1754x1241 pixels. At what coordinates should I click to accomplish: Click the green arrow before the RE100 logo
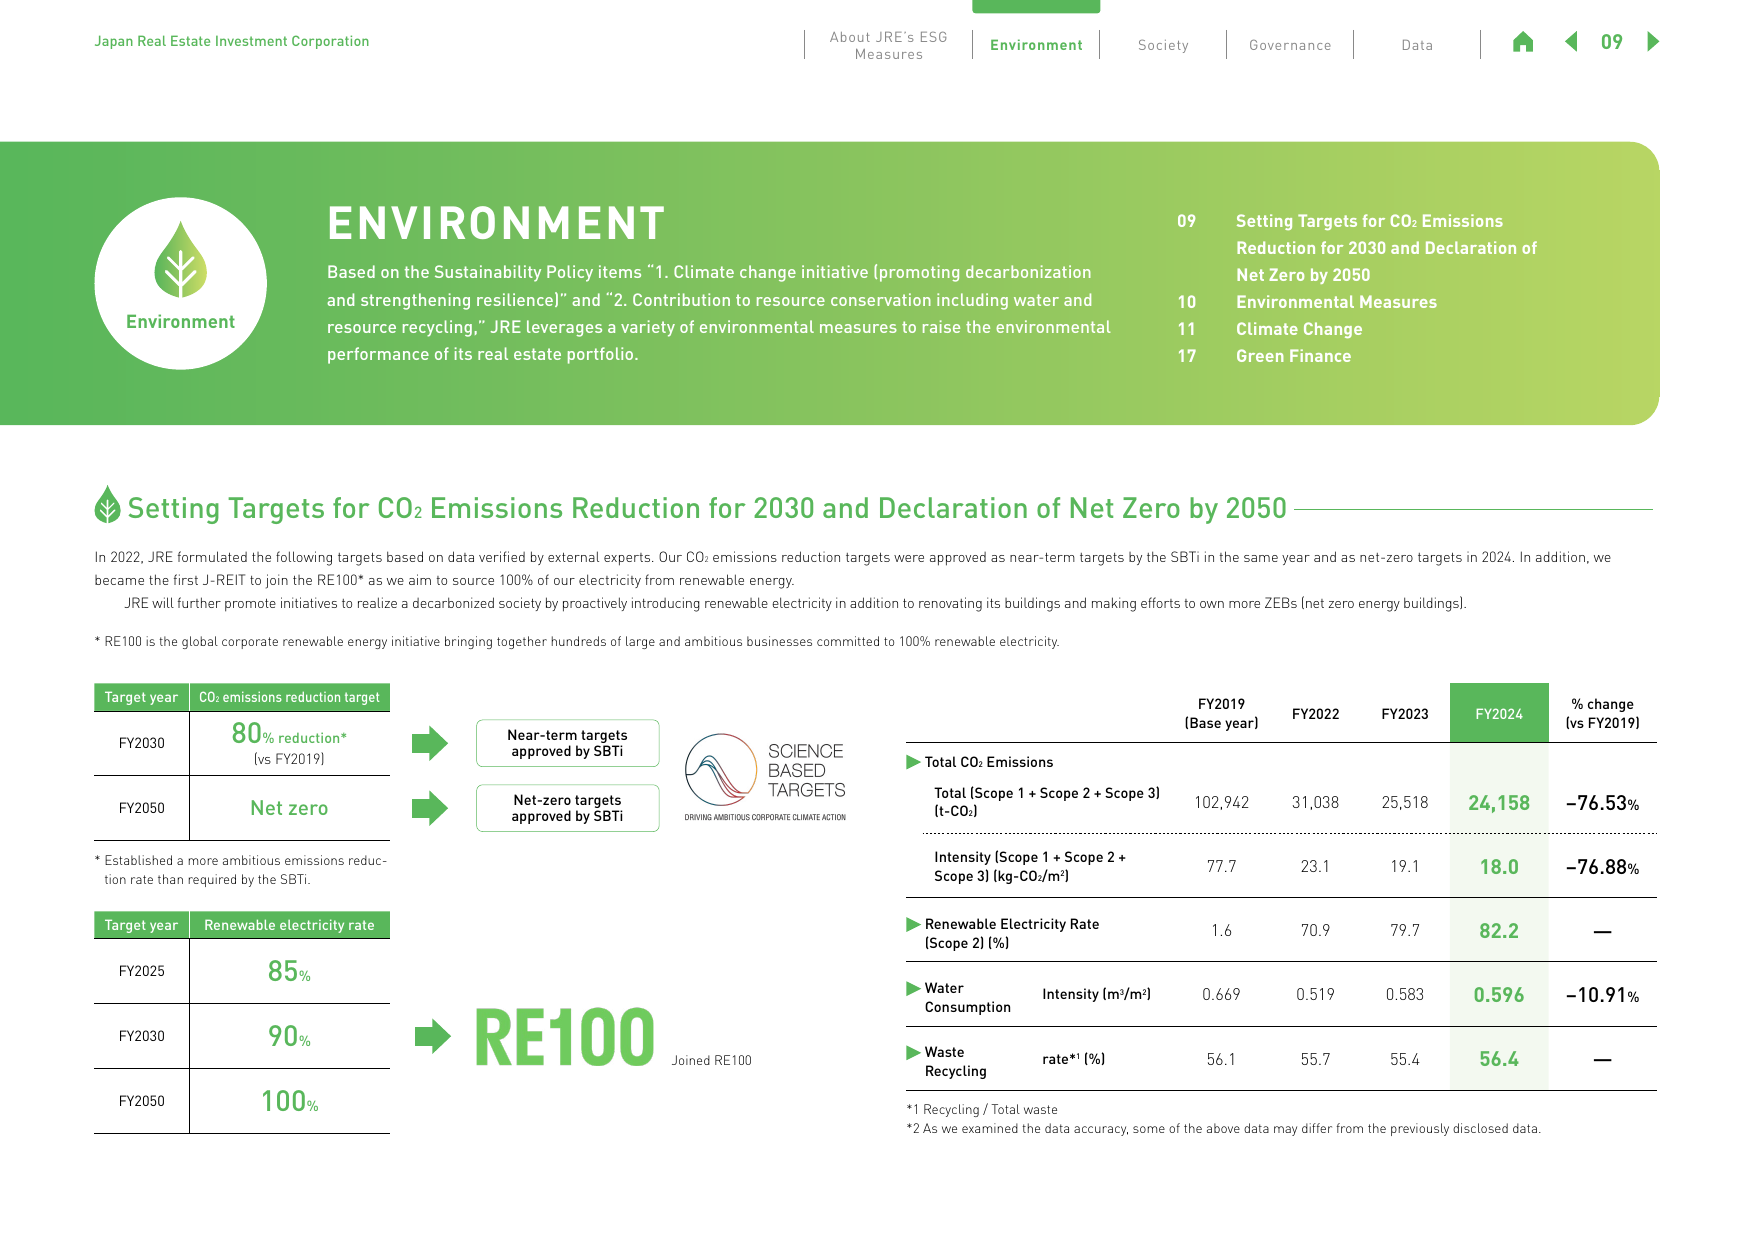433,1036
